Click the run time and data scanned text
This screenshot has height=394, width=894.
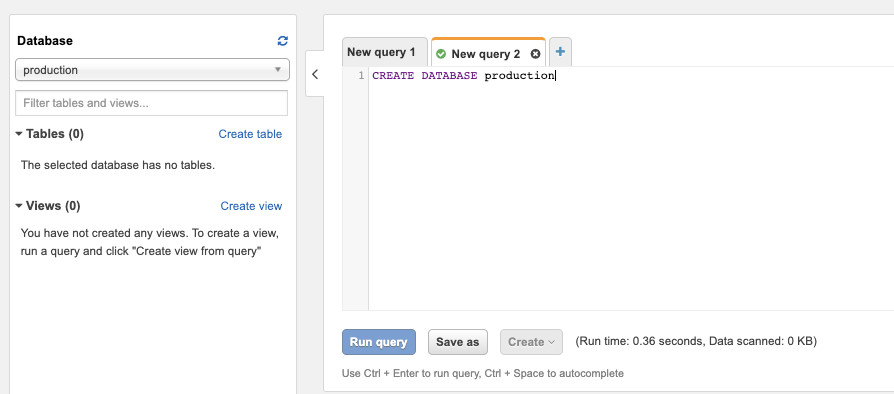pyautogui.click(x=696, y=342)
